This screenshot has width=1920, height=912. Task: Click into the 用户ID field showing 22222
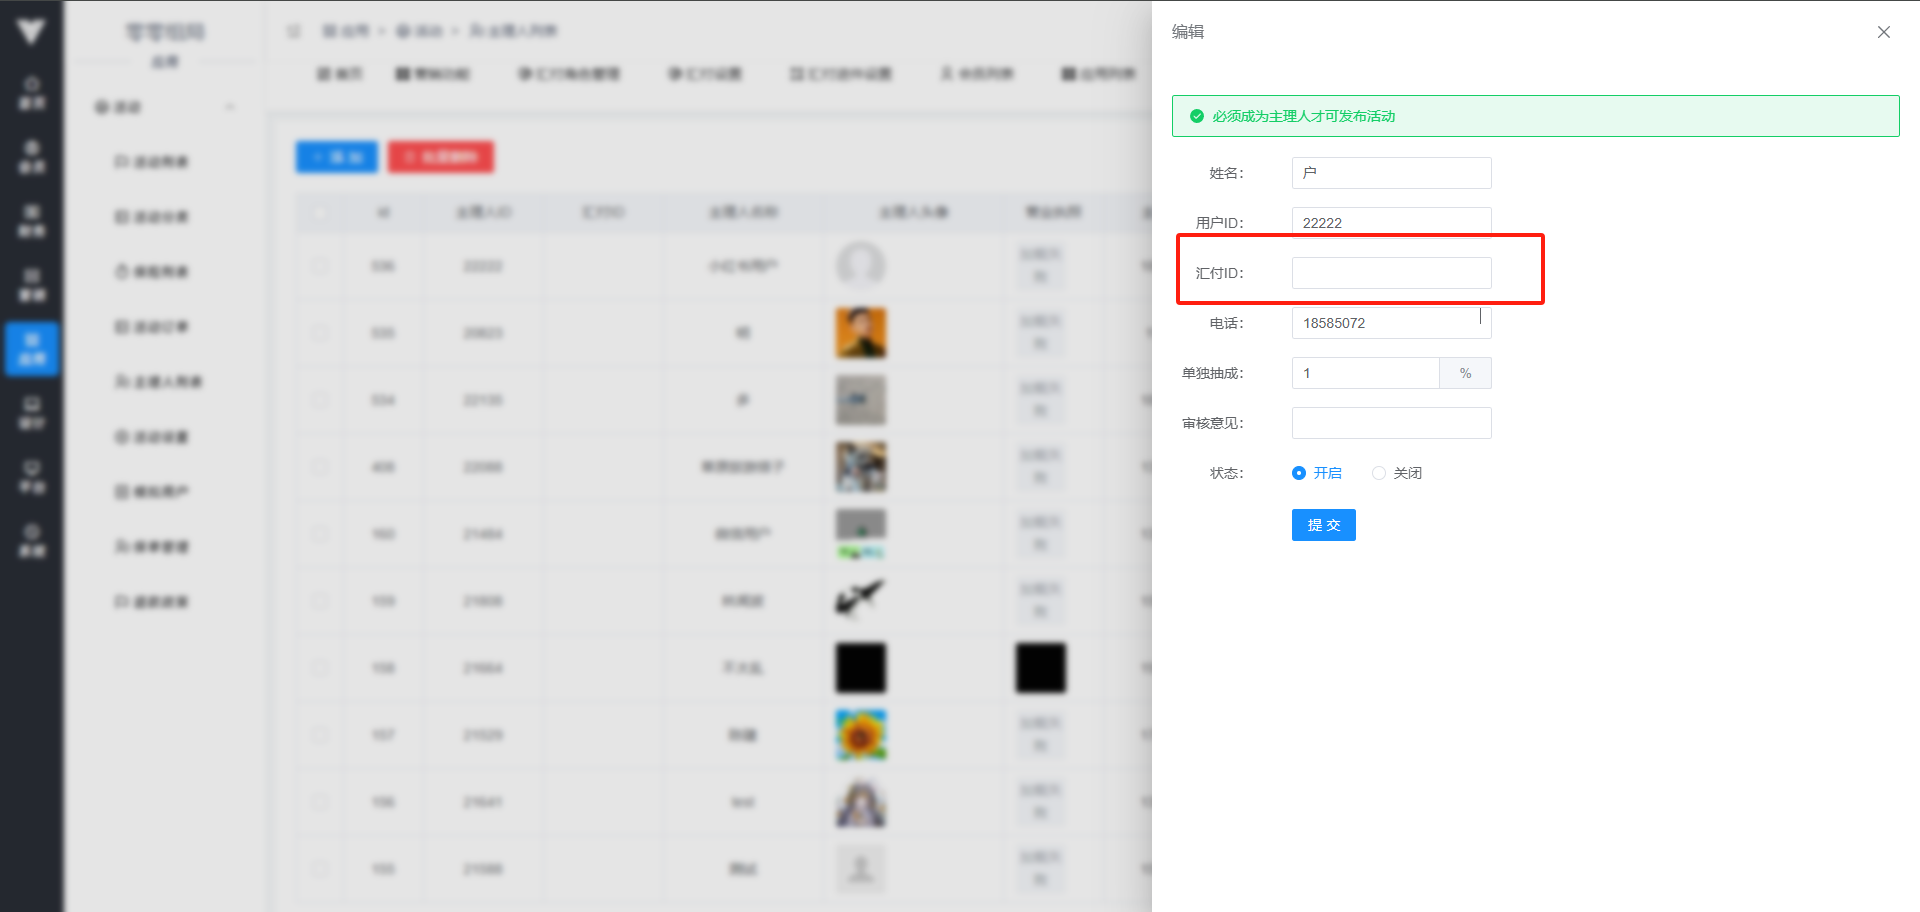pyautogui.click(x=1390, y=222)
